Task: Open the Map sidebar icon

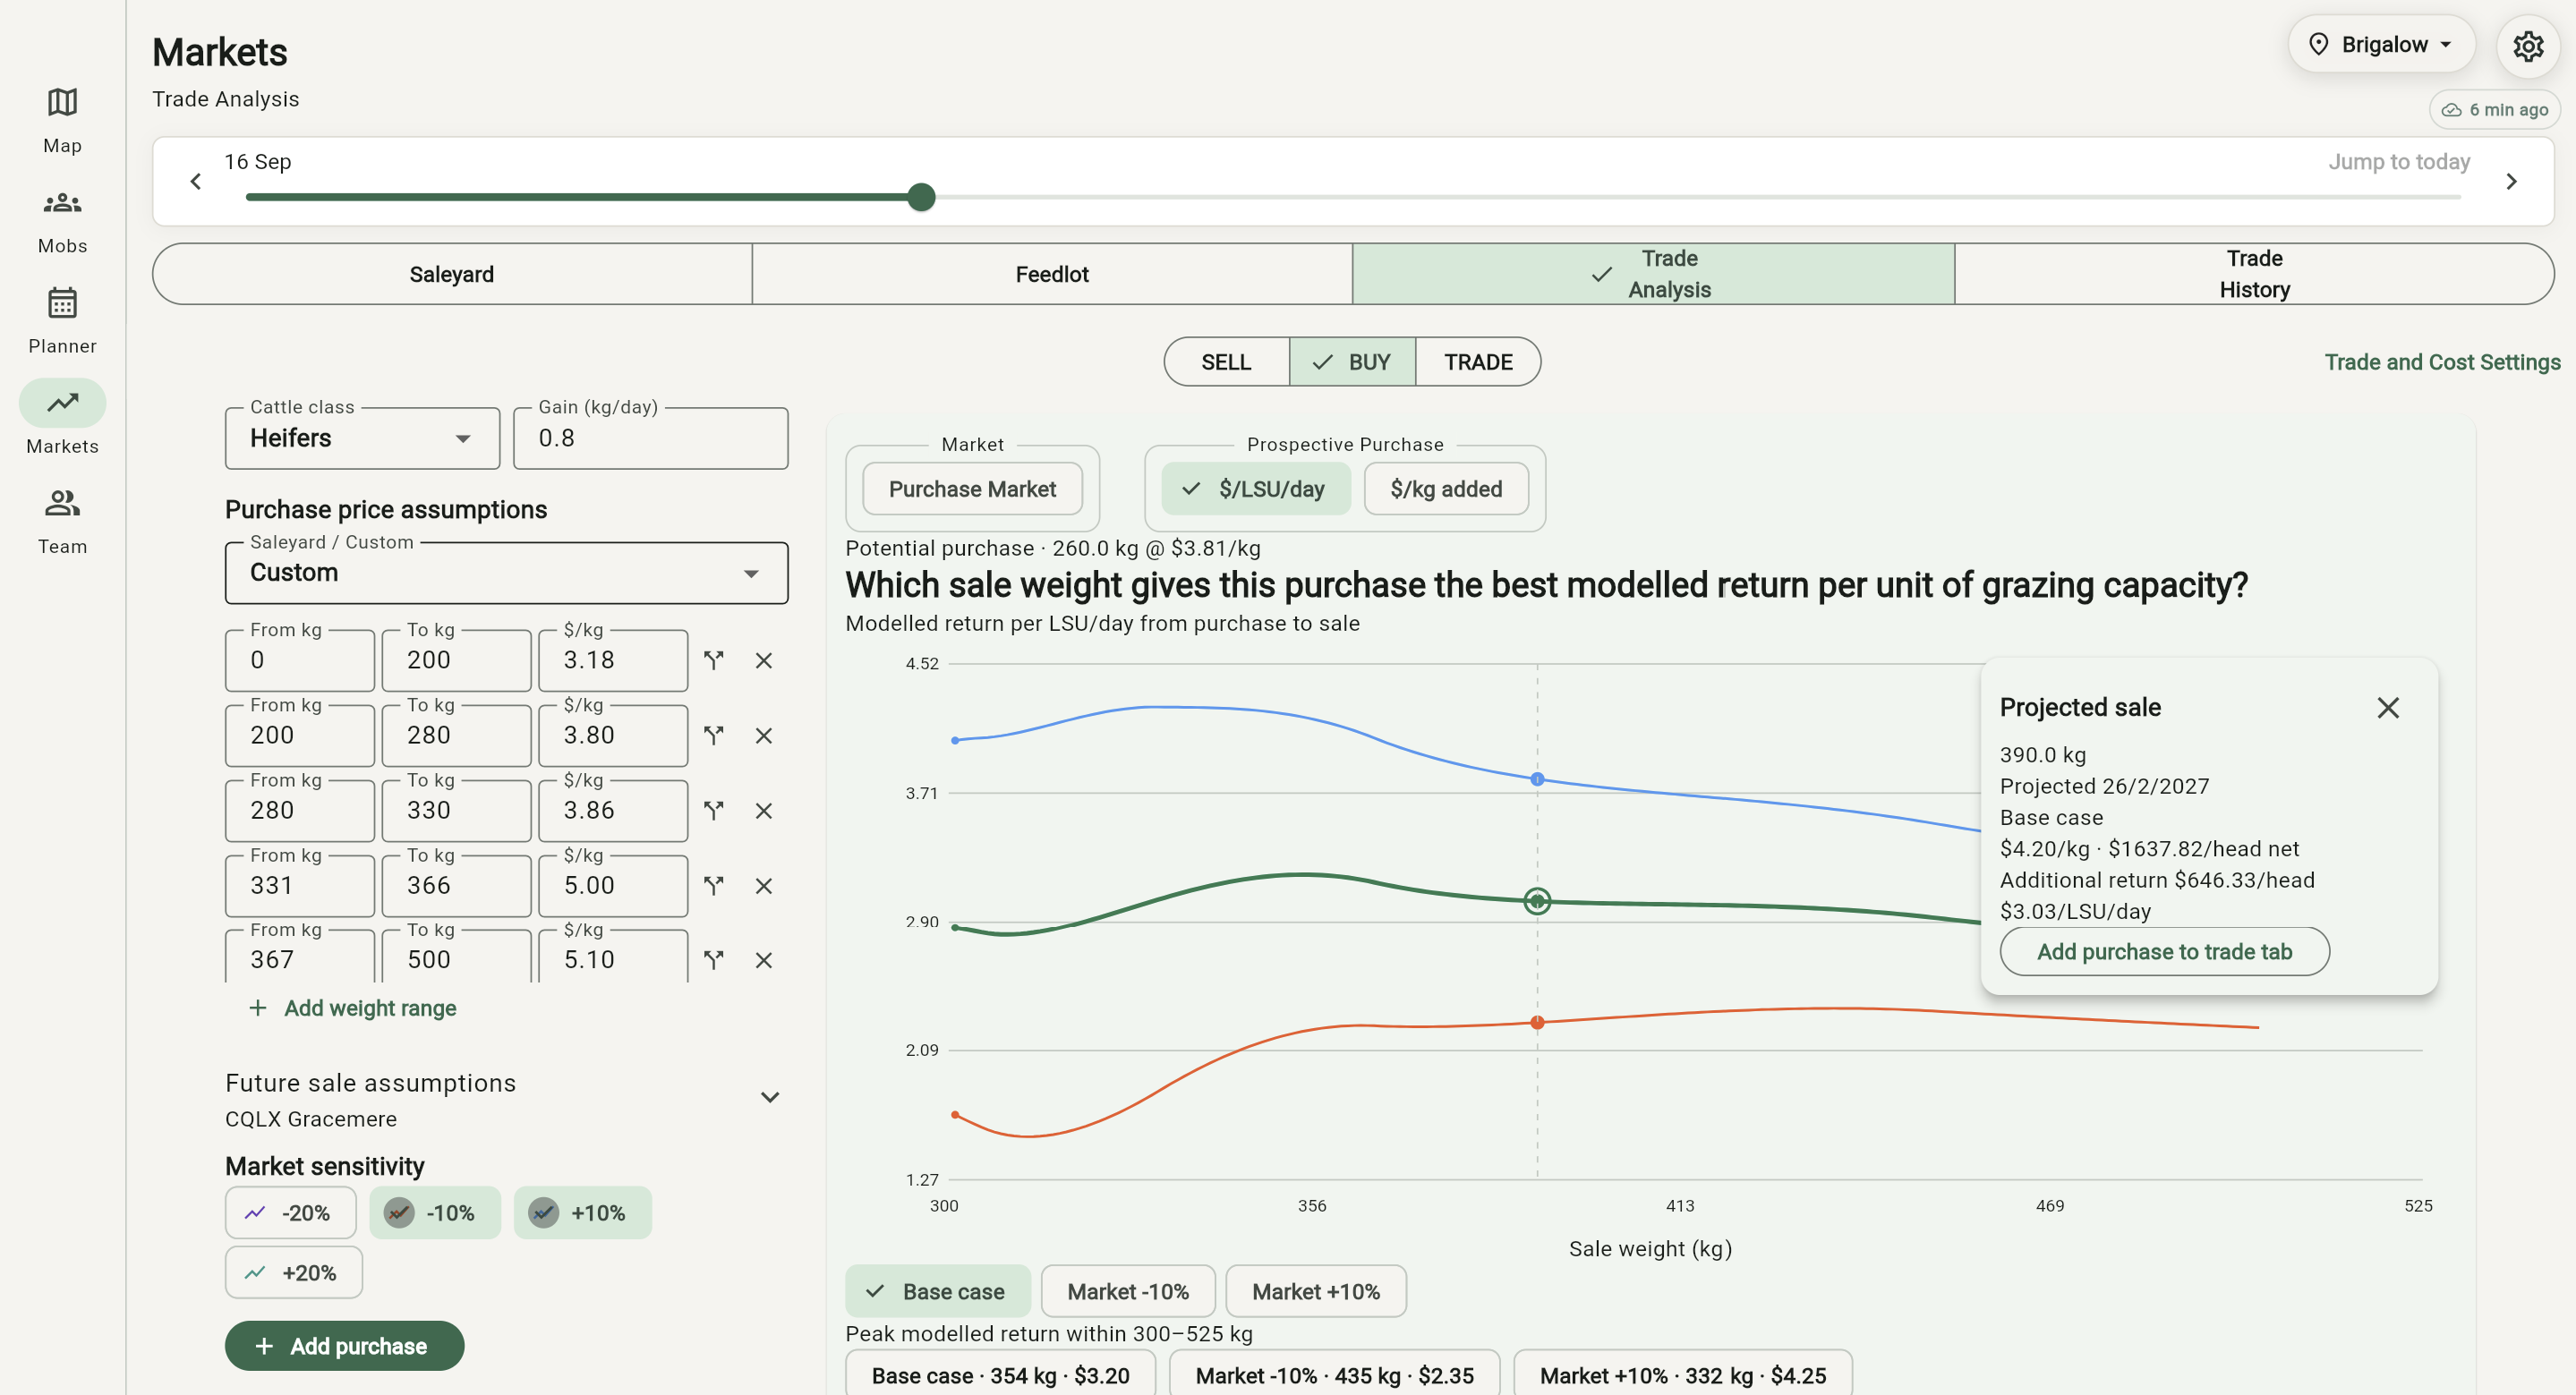Action: coord(62,102)
